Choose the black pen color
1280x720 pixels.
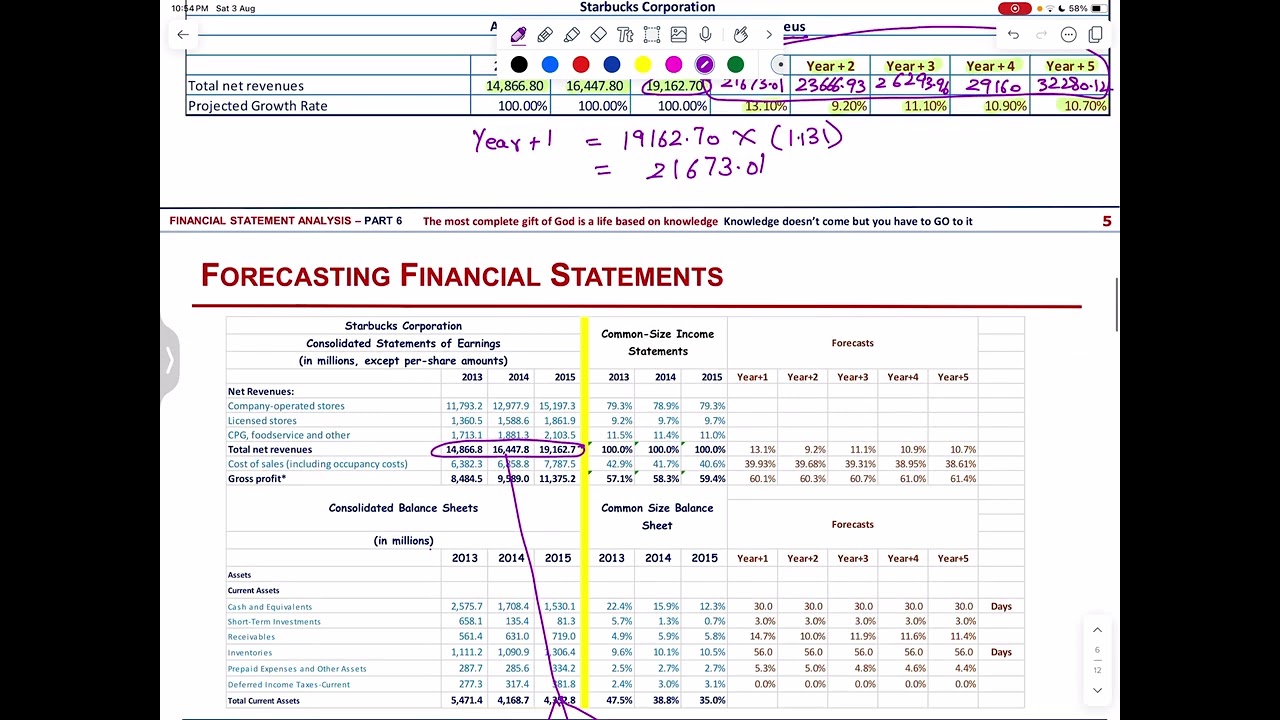coord(519,65)
